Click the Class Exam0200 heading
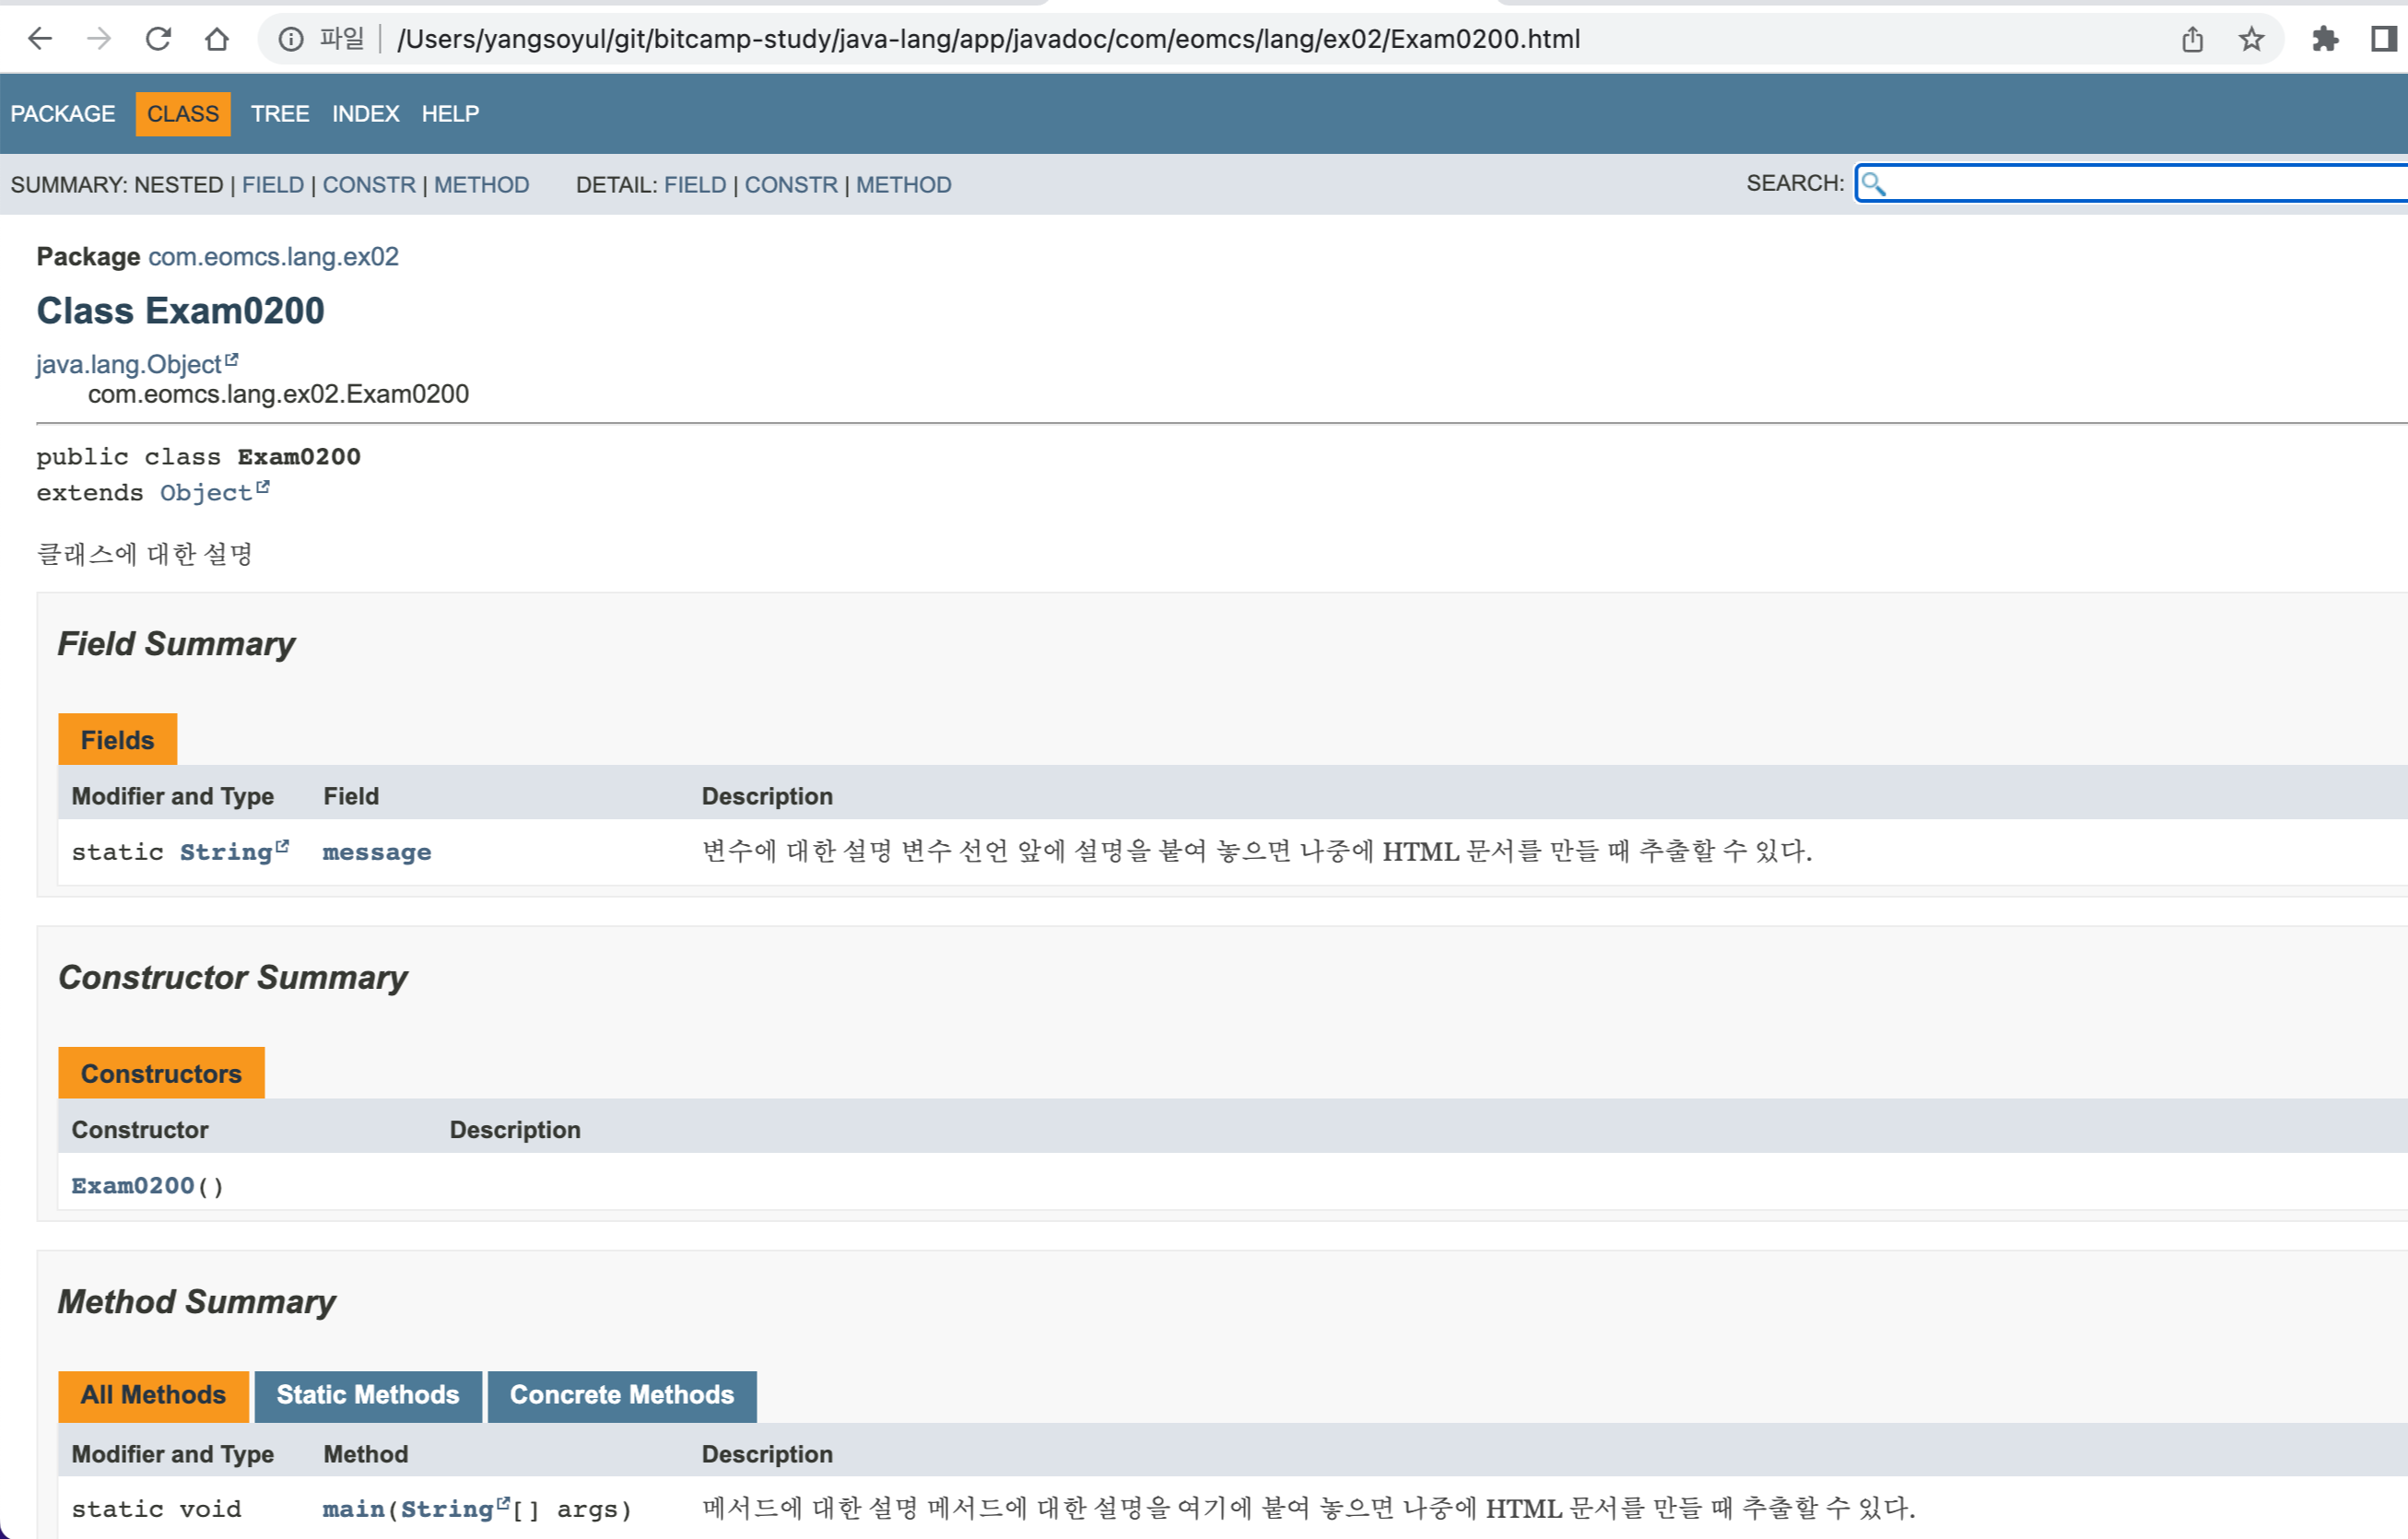Screen dimensions: 2408x1539 [180, 311]
